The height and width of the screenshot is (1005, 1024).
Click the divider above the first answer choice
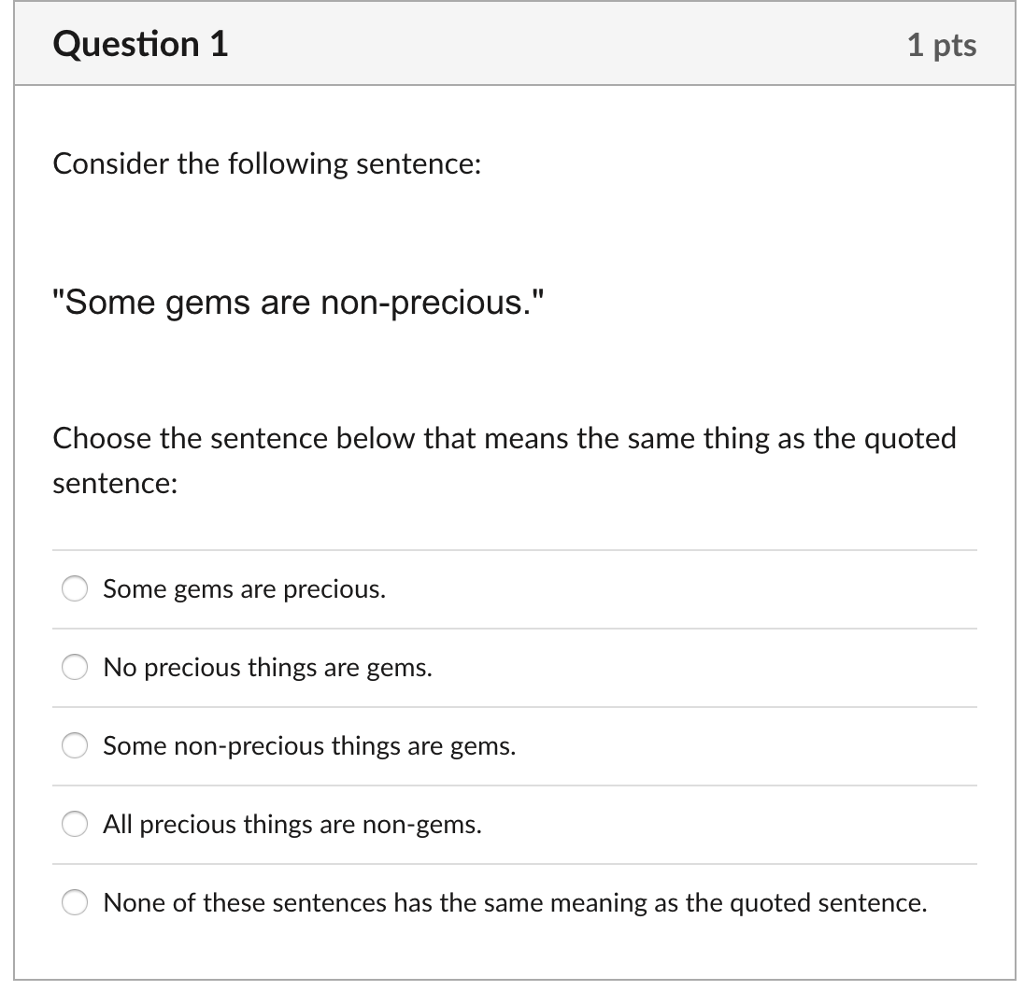click(514, 549)
